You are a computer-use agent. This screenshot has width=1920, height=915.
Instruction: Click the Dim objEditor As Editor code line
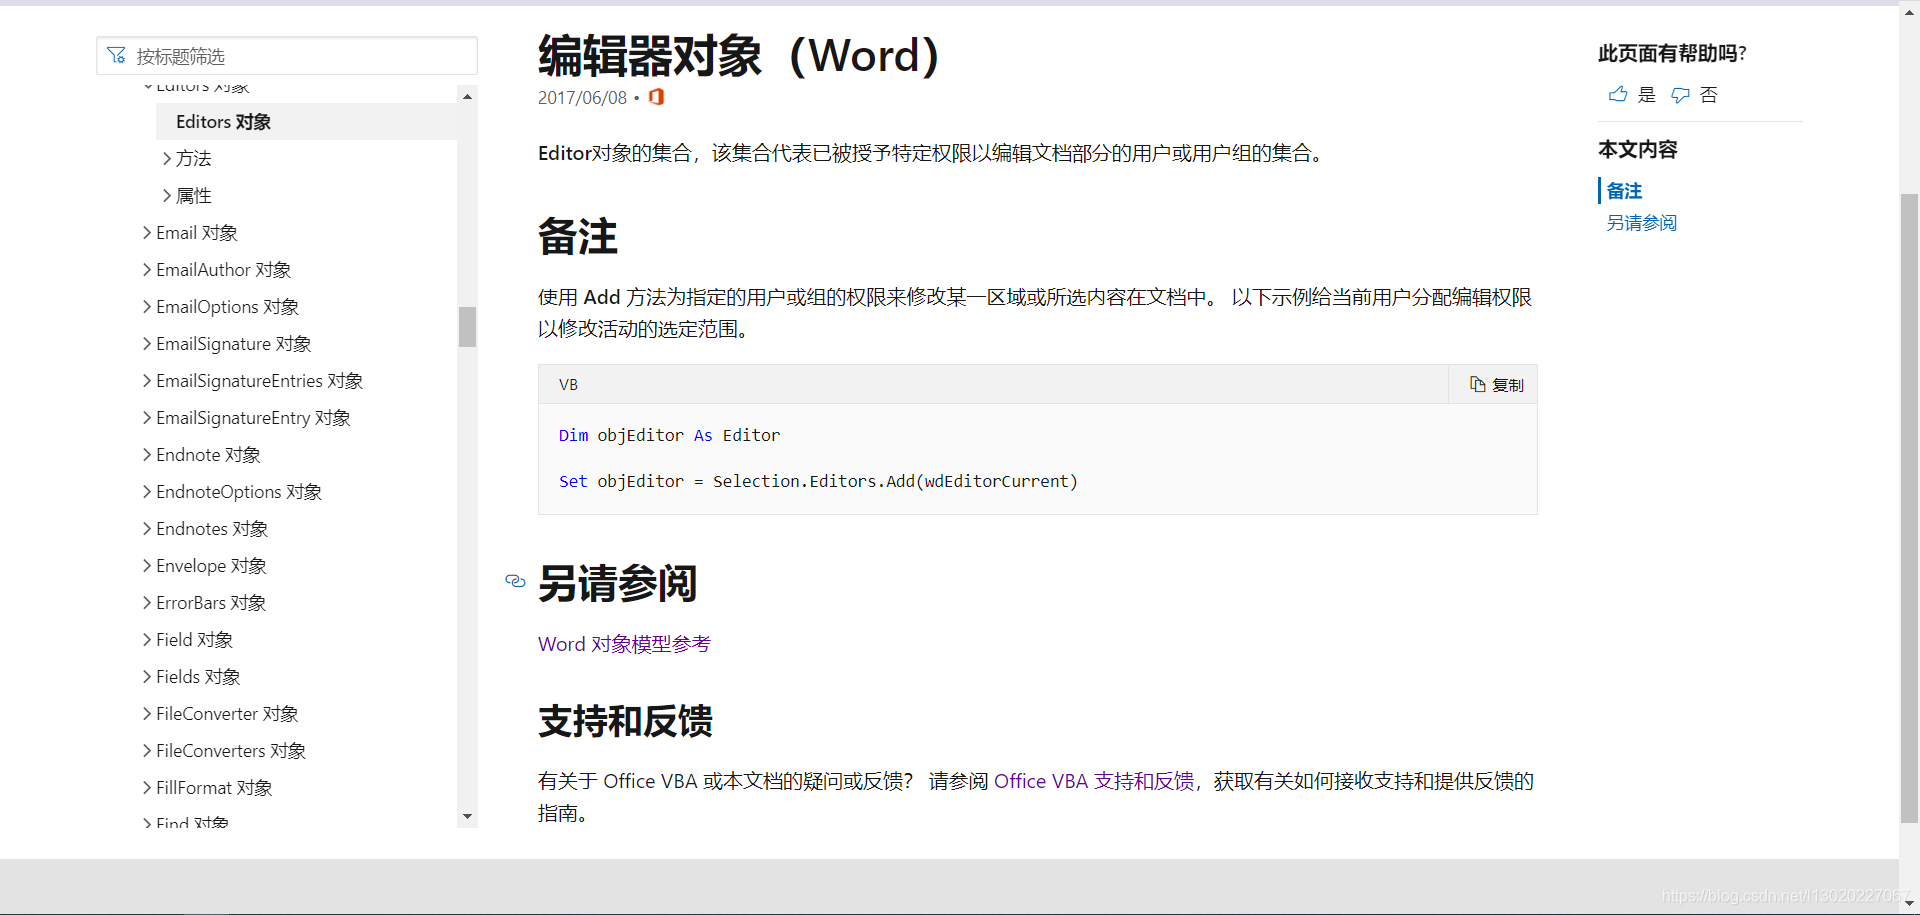pos(669,435)
